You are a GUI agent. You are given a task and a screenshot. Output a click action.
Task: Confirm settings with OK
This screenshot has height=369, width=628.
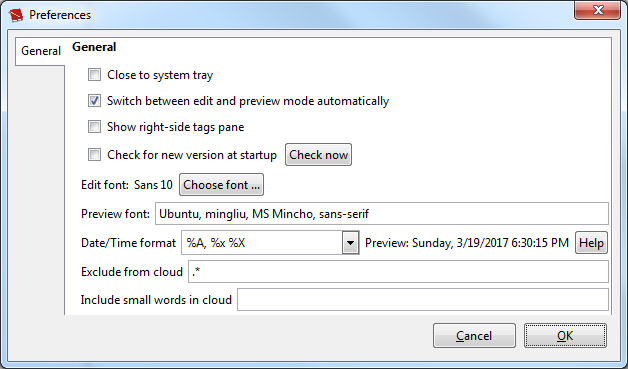click(565, 335)
